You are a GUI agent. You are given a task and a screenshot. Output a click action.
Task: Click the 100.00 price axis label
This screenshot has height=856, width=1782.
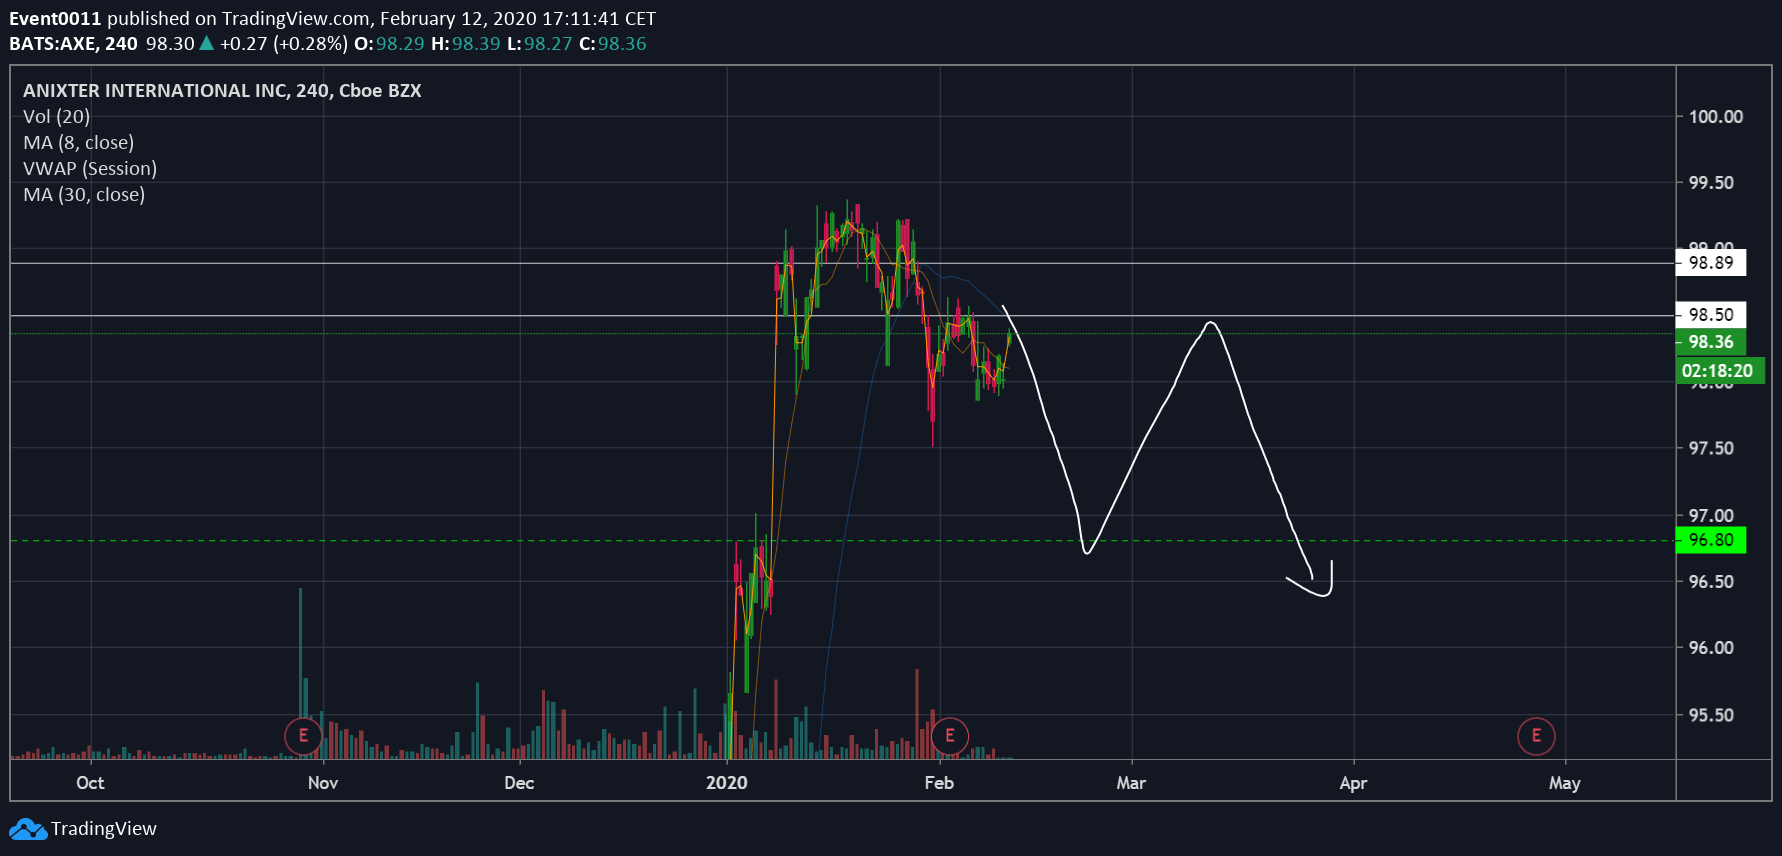pos(1716,117)
